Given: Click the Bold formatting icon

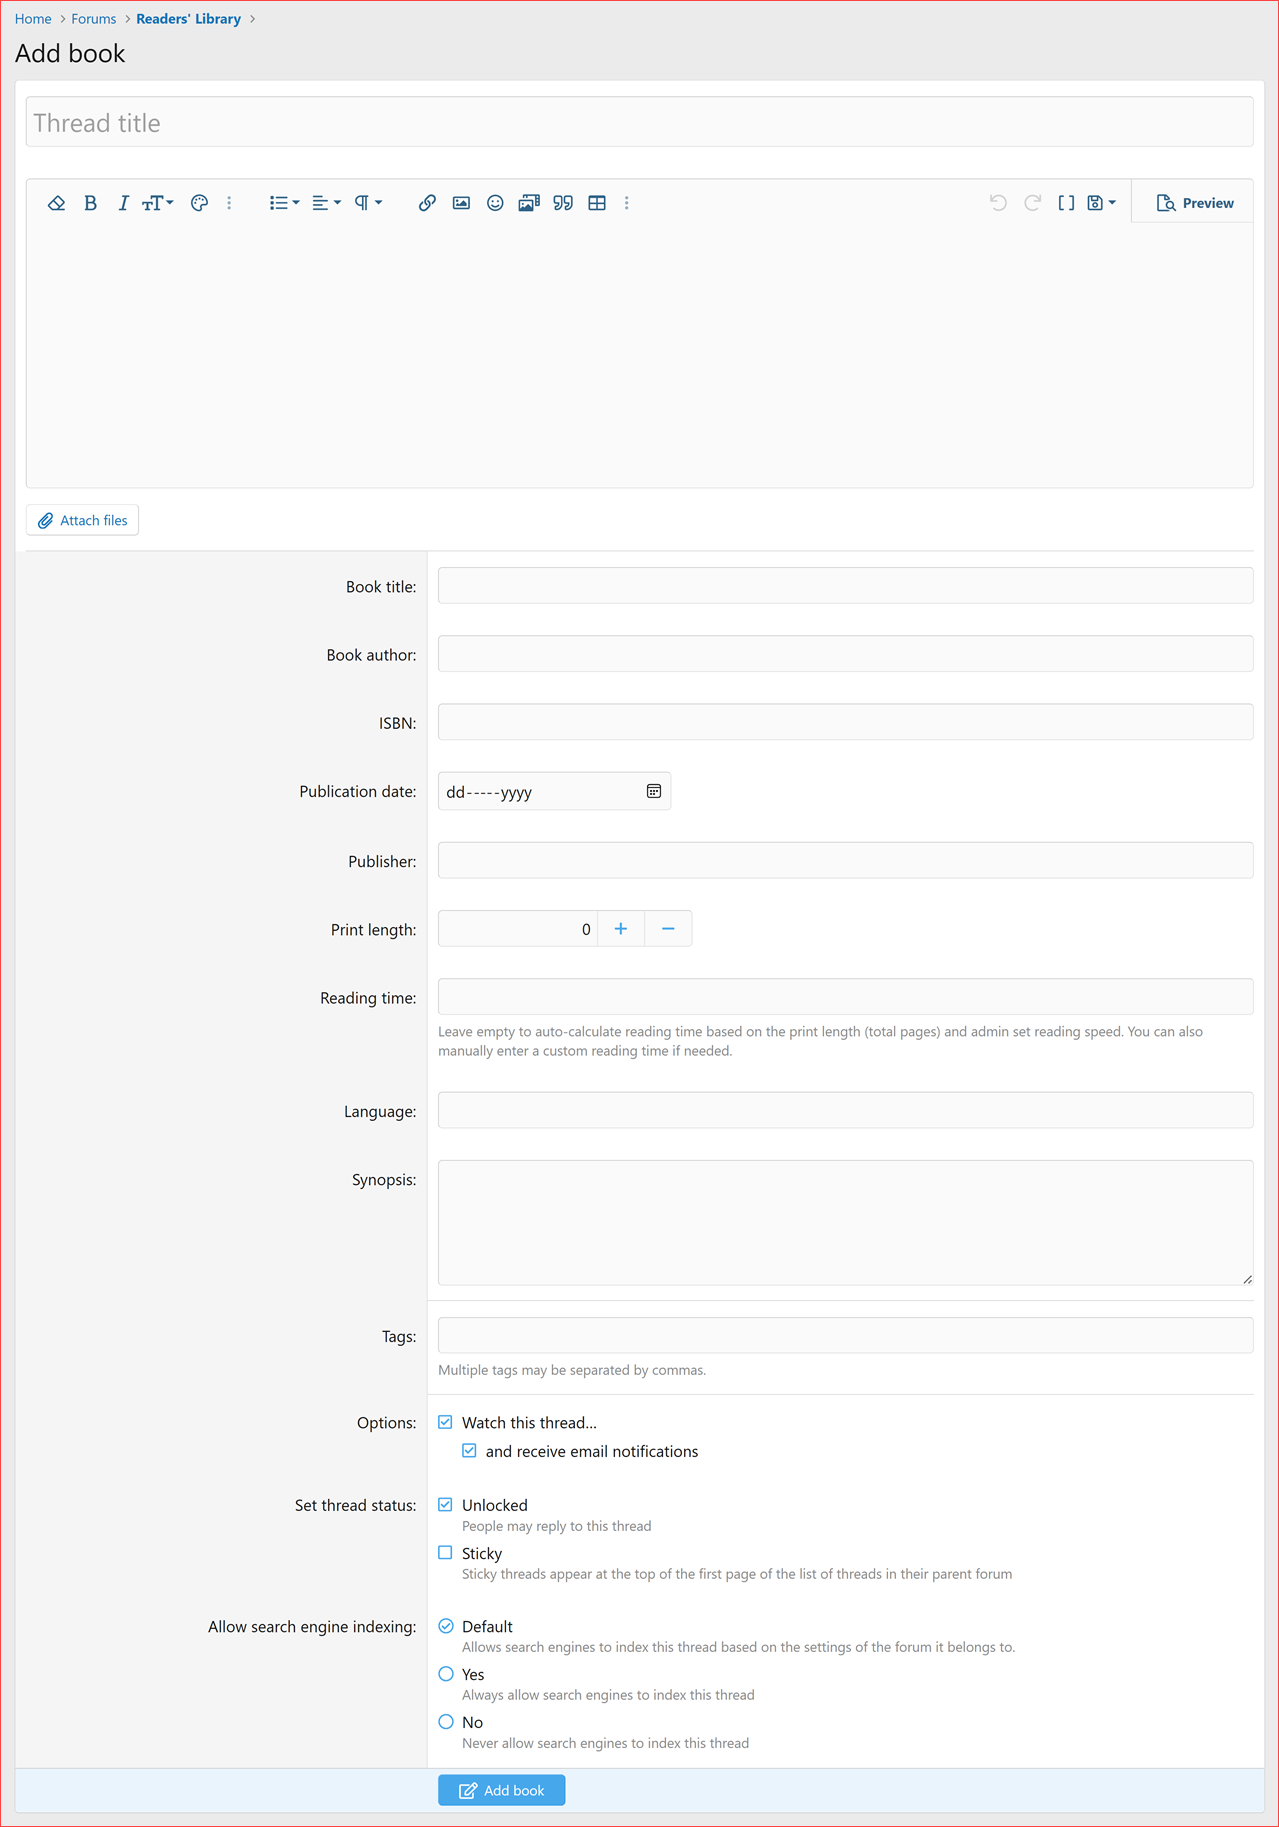Looking at the screenshot, I should 90,203.
